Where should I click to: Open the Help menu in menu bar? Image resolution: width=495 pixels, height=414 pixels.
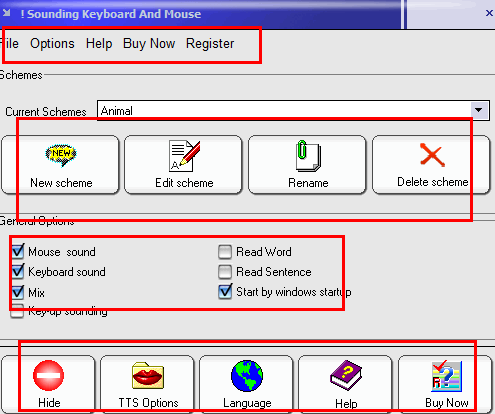tap(99, 44)
